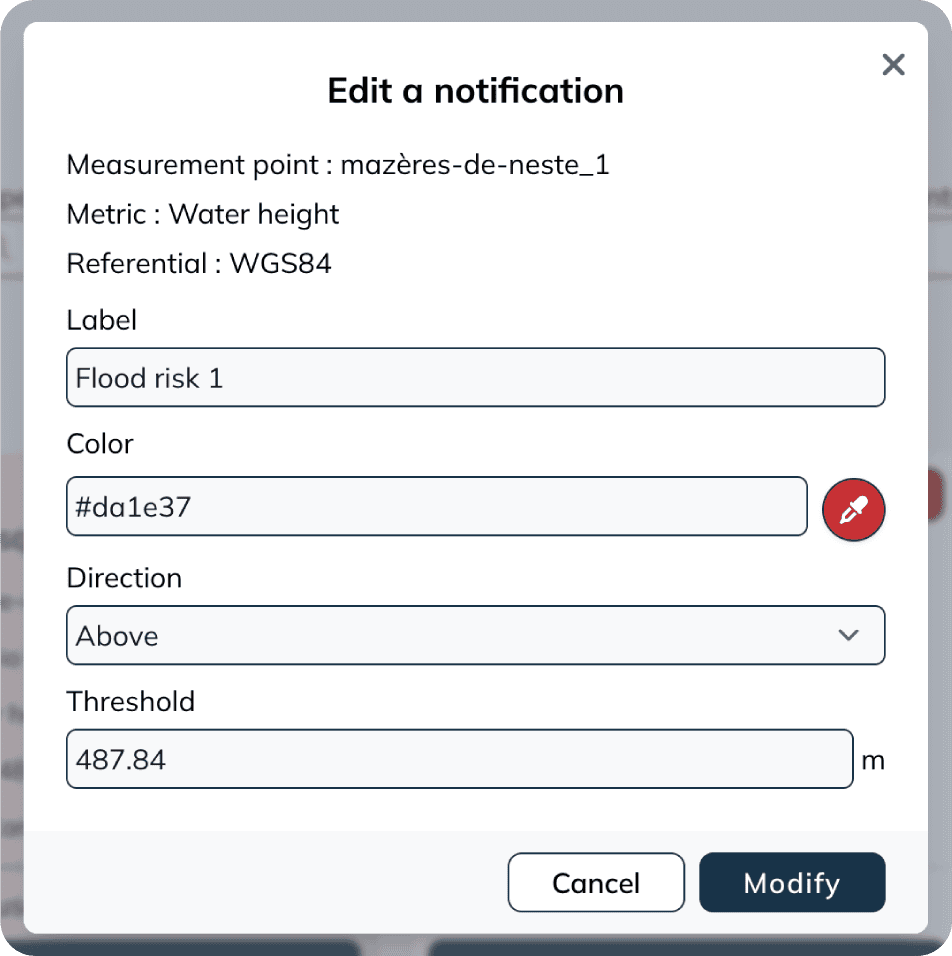The width and height of the screenshot is (952, 956).
Task: Cancel editing the notification
Action: pos(596,883)
